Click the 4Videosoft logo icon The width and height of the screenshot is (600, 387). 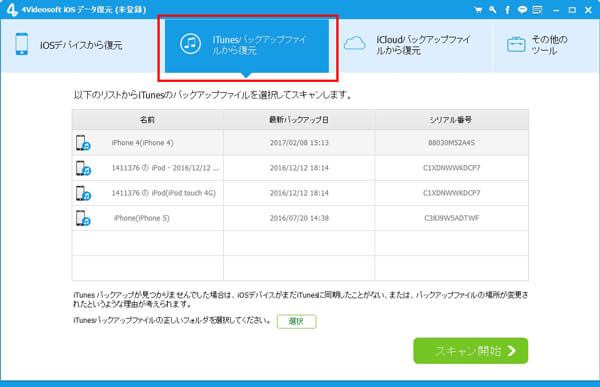(11, 10)
